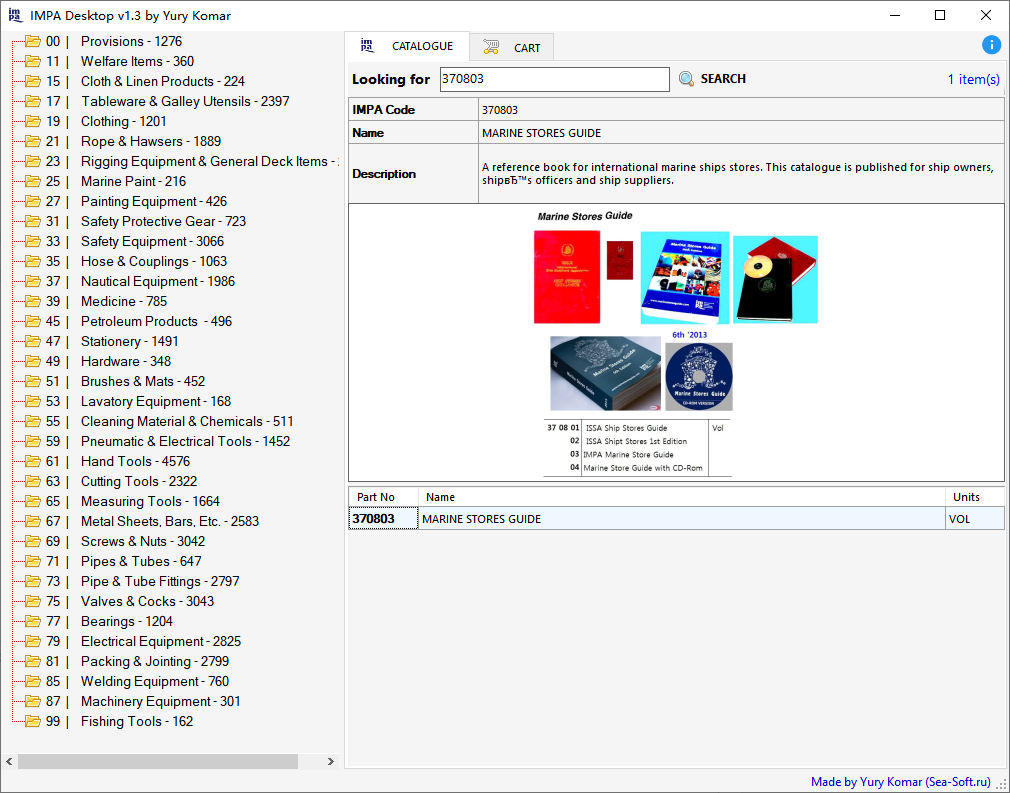Select Cutting Tools - 2322 category
Screen dimensions: 1010x793
[x=139, y=481]
